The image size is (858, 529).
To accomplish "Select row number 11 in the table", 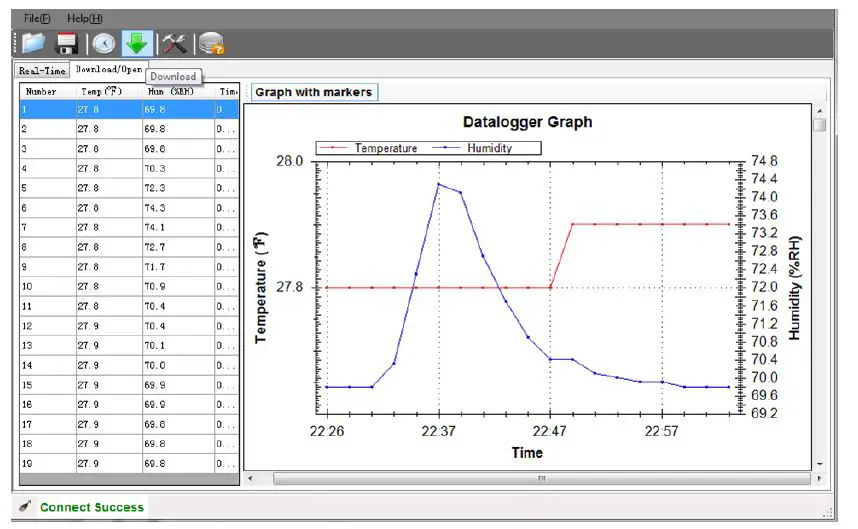I will pos(129,306).
